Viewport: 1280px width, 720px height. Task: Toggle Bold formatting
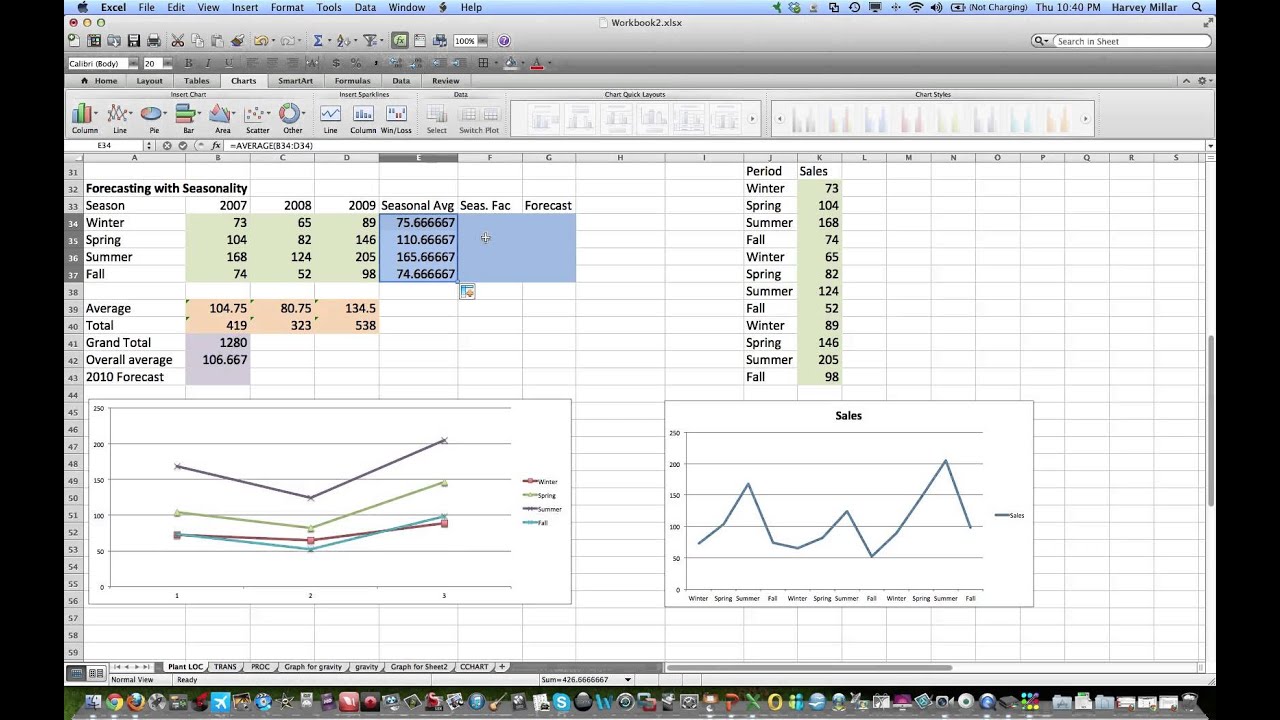coord(188,63)
